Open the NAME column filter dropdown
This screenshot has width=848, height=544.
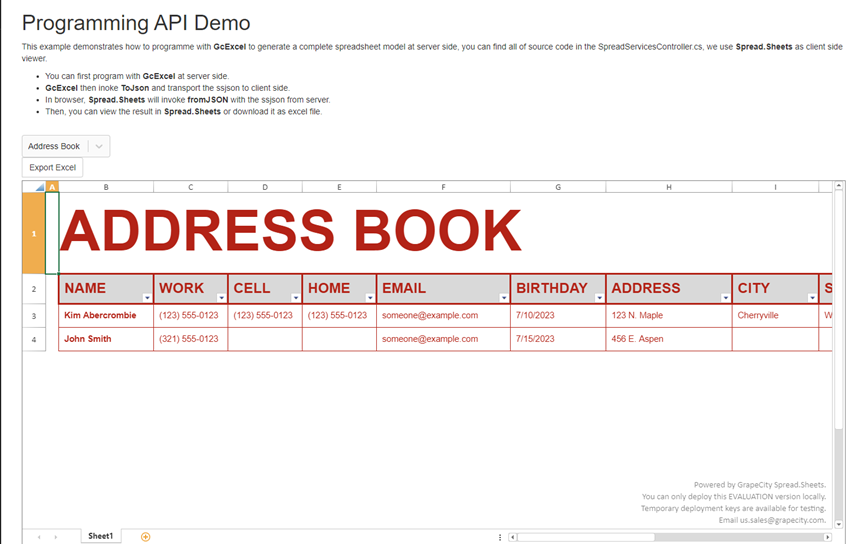pyautogui.click(x=147, y=298)
